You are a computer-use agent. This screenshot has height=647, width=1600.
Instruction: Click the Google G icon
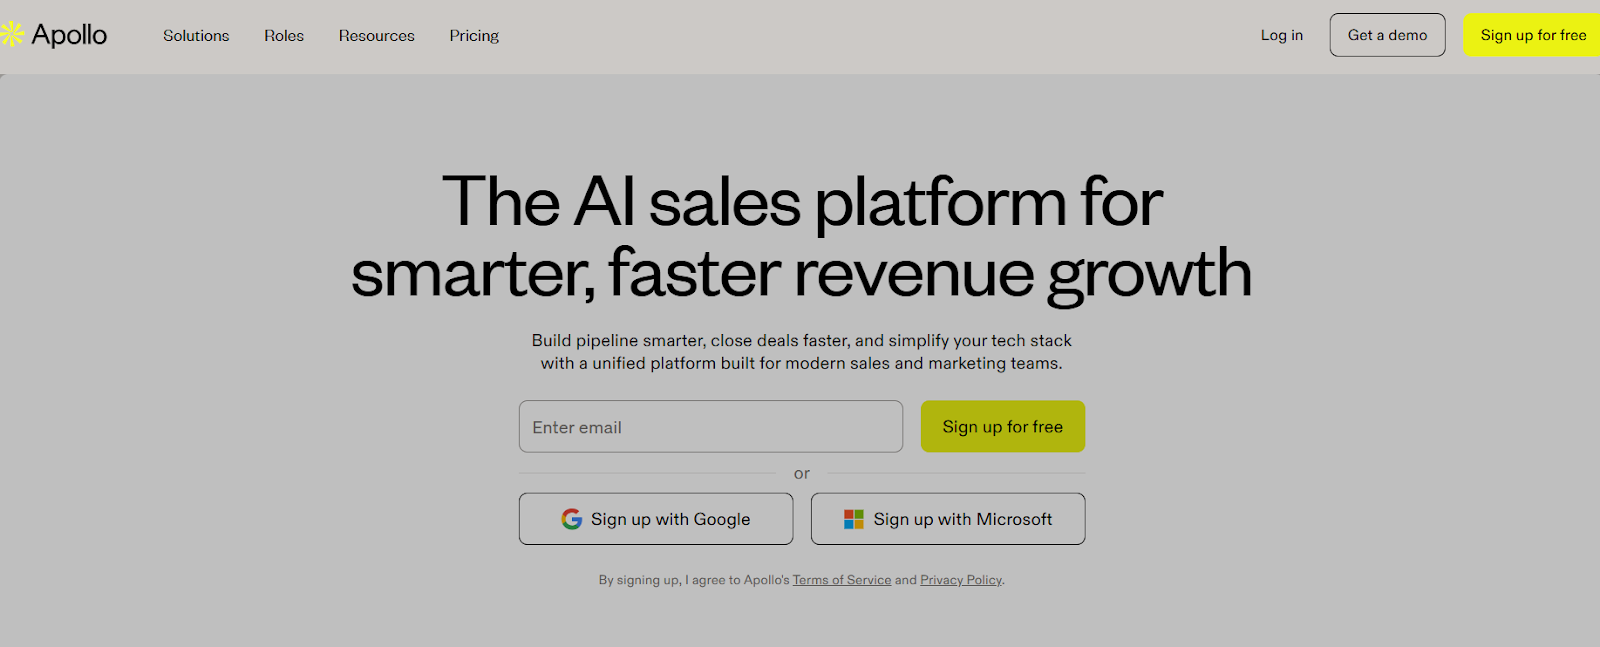click(x=571, y=518)
